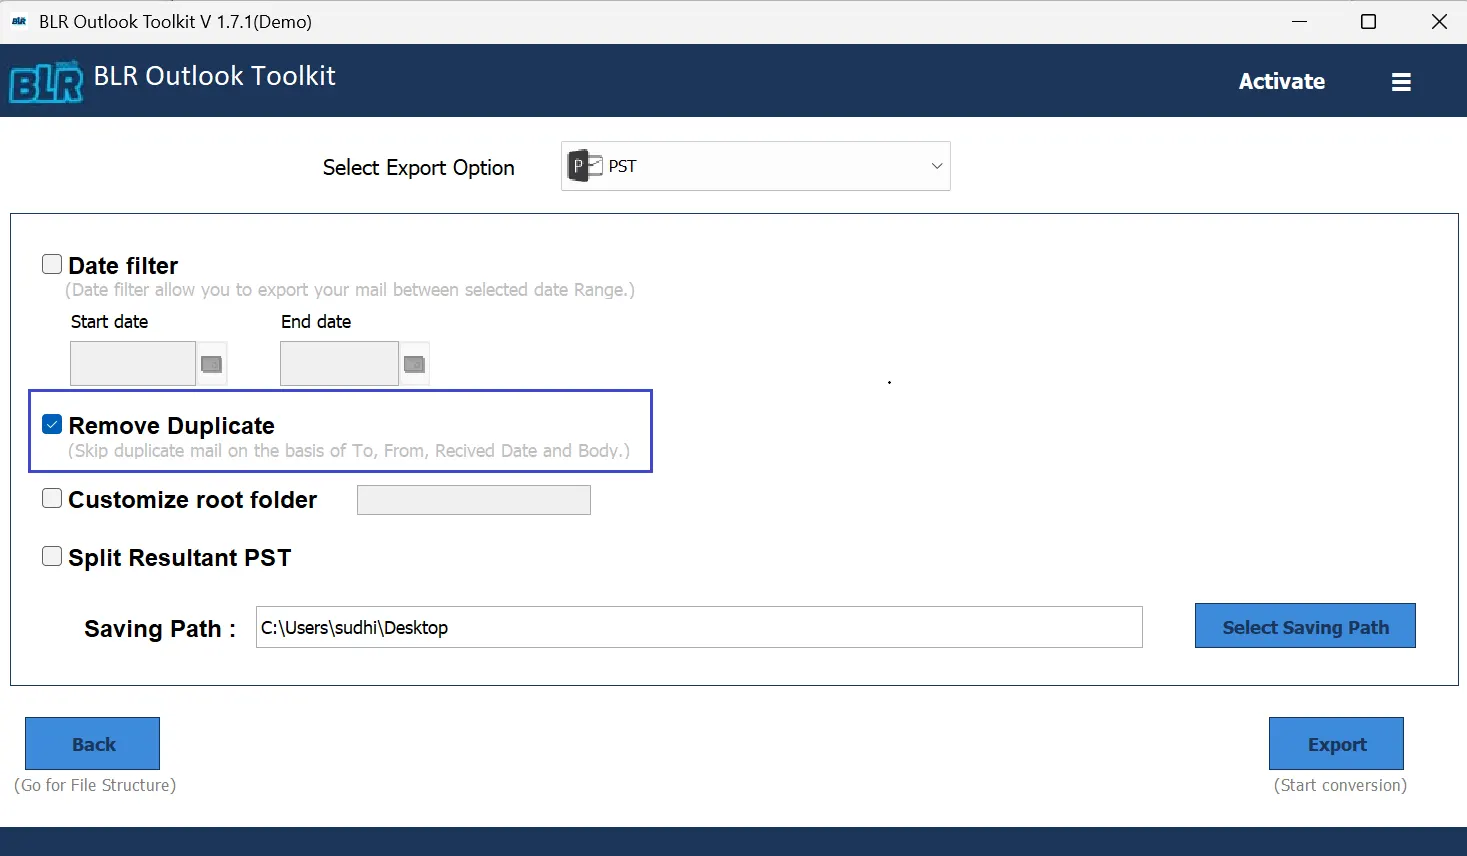Screen dimensions: 1467x856
Task: Uncheck the Remove Duplicate option
Action: (51, 423)
